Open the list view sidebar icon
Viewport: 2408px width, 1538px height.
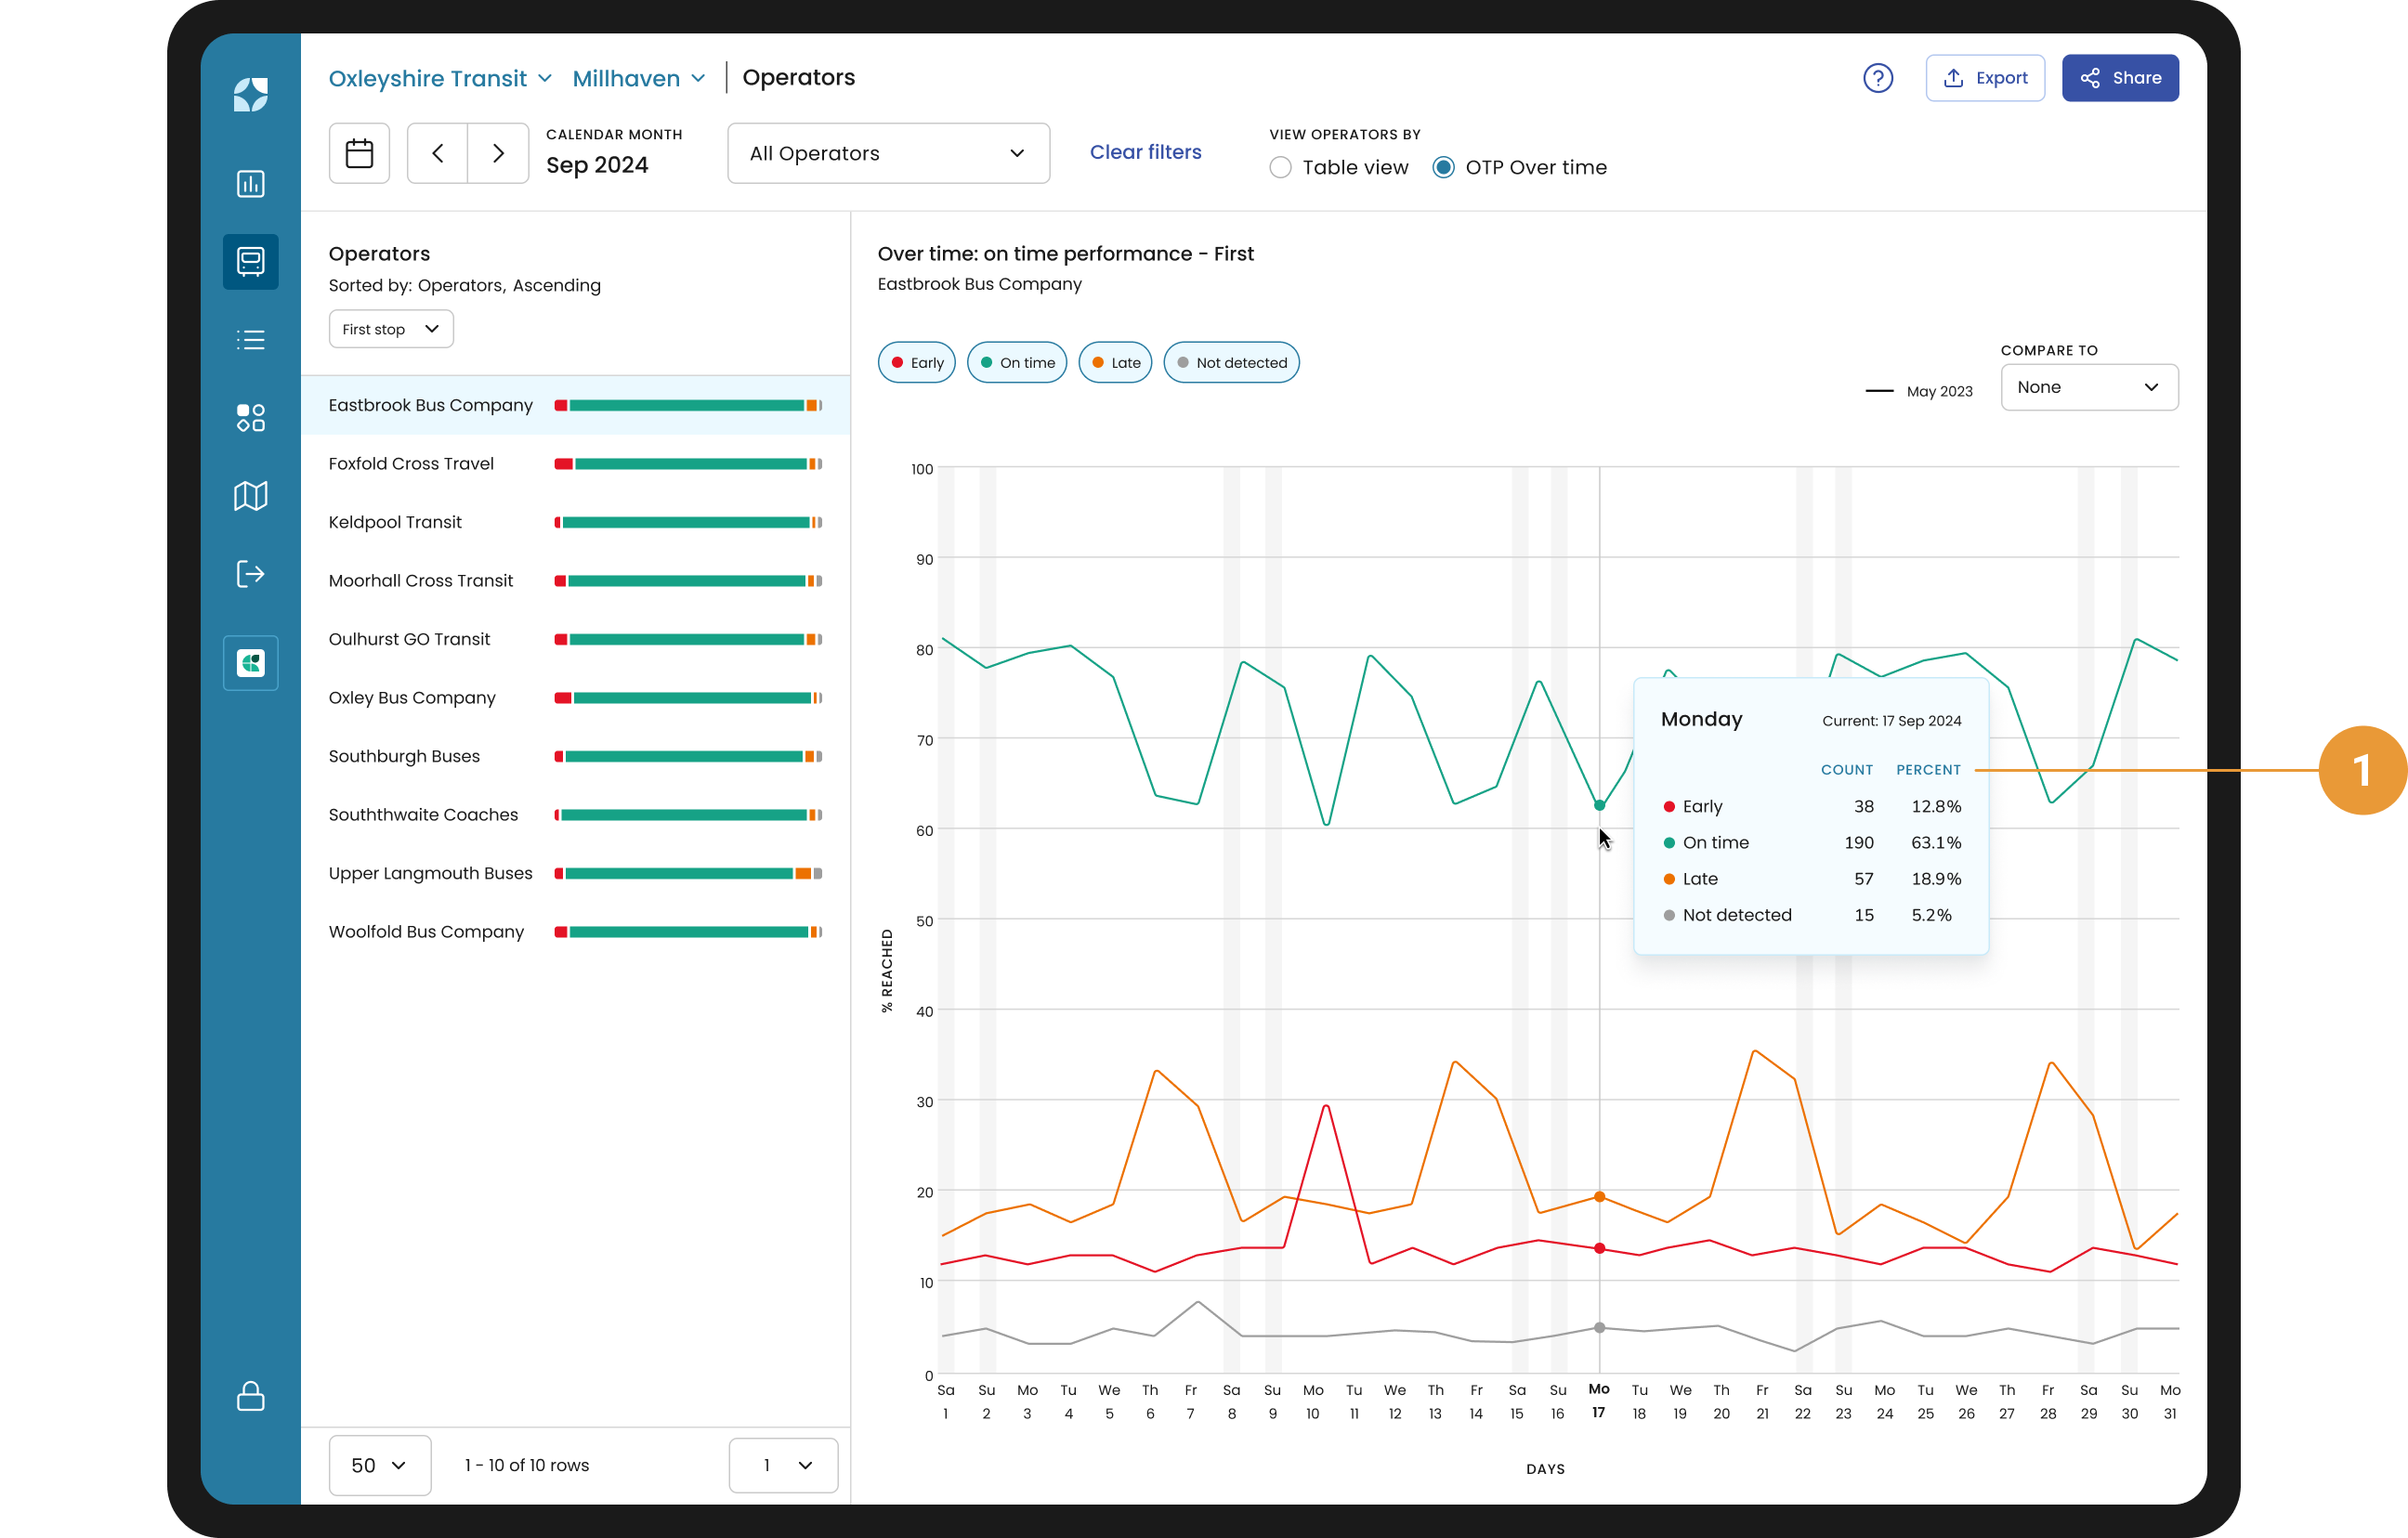[250, 340]
